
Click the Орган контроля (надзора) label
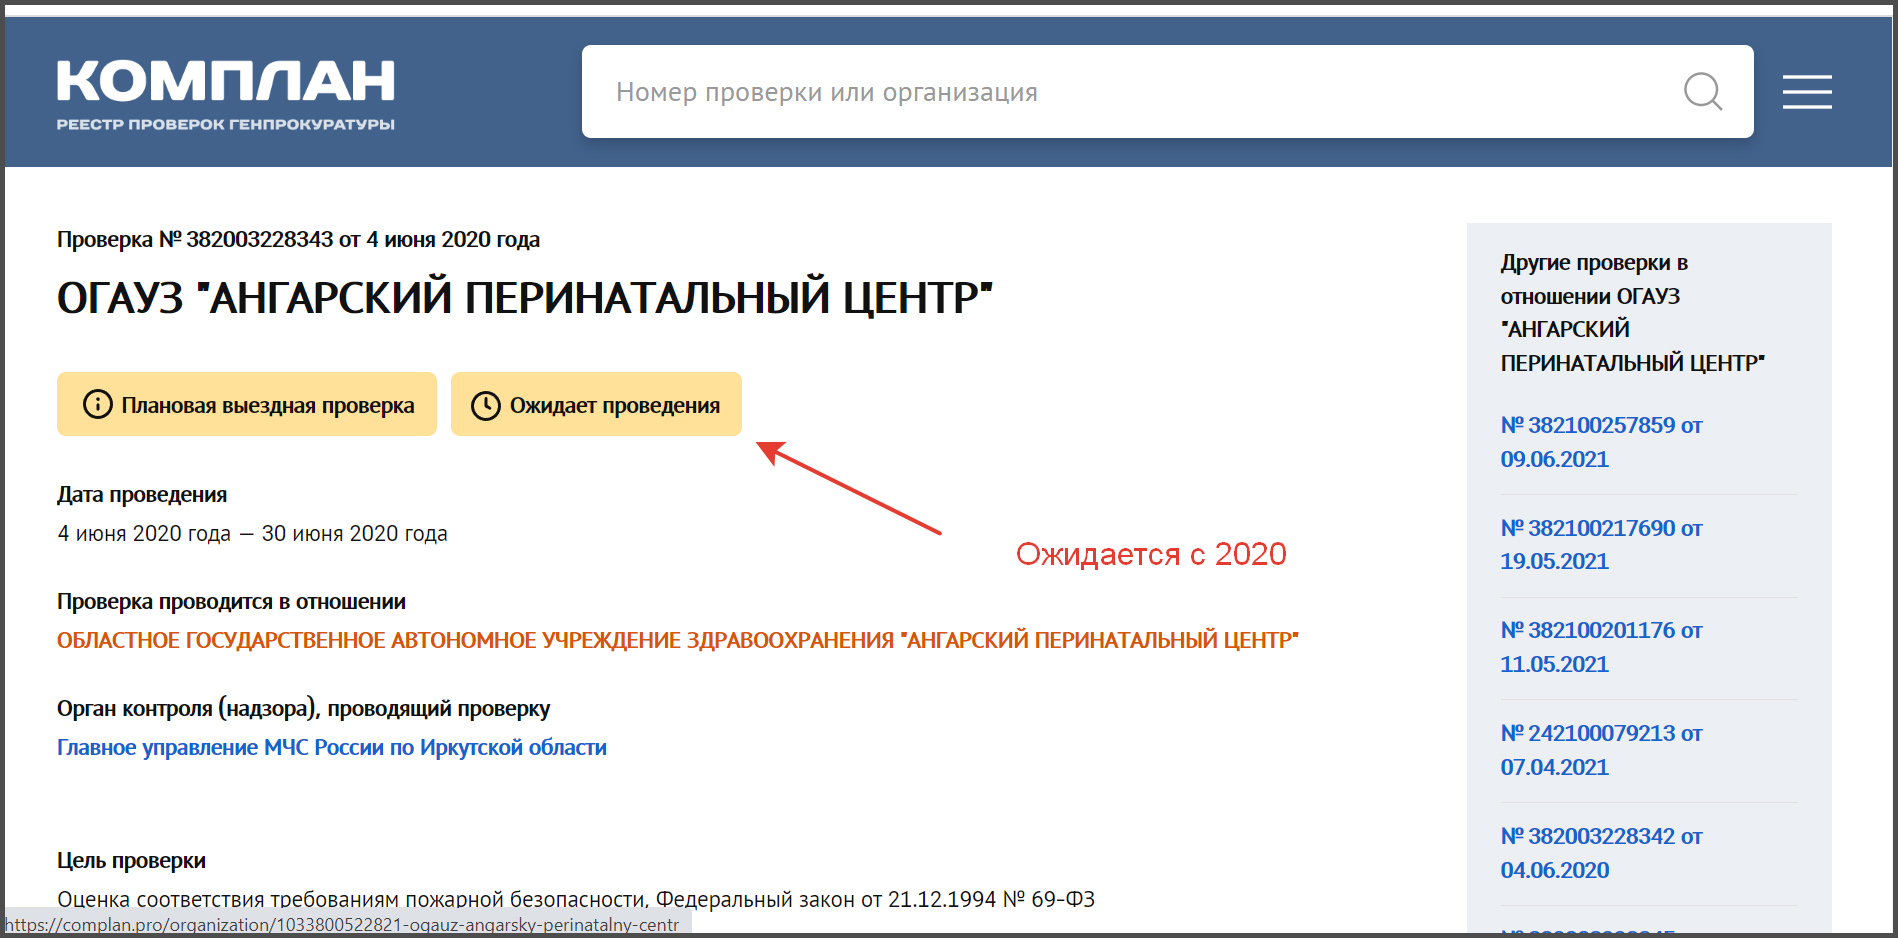pyautogui.click(x=303, y=708)
